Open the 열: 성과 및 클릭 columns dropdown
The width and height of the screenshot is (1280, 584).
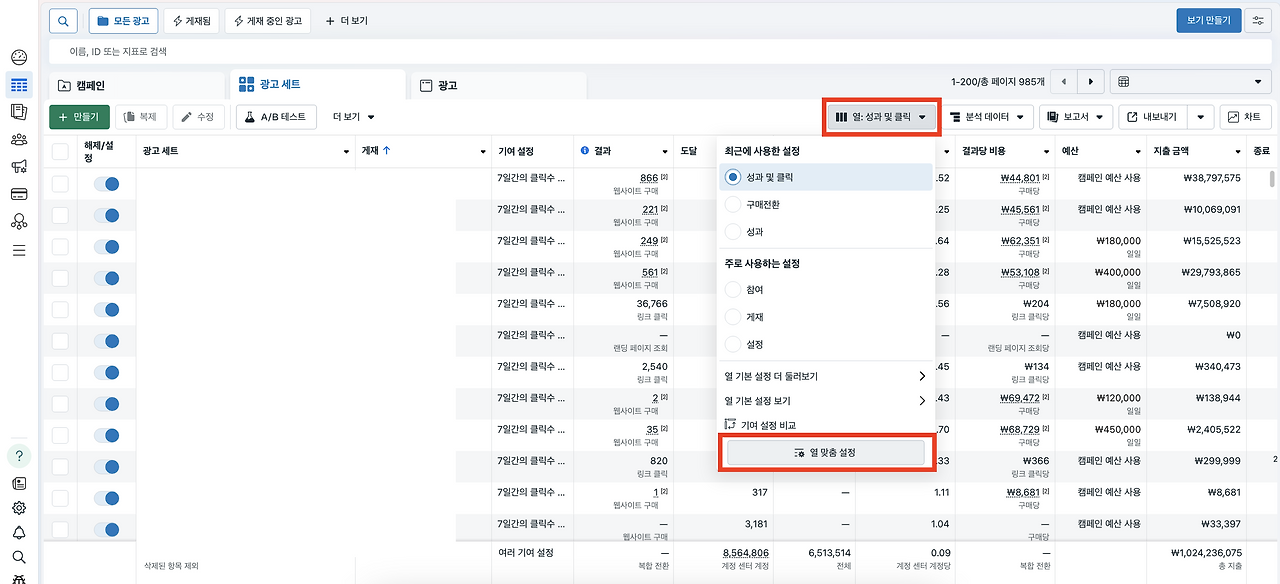click(x=881, y=117)
